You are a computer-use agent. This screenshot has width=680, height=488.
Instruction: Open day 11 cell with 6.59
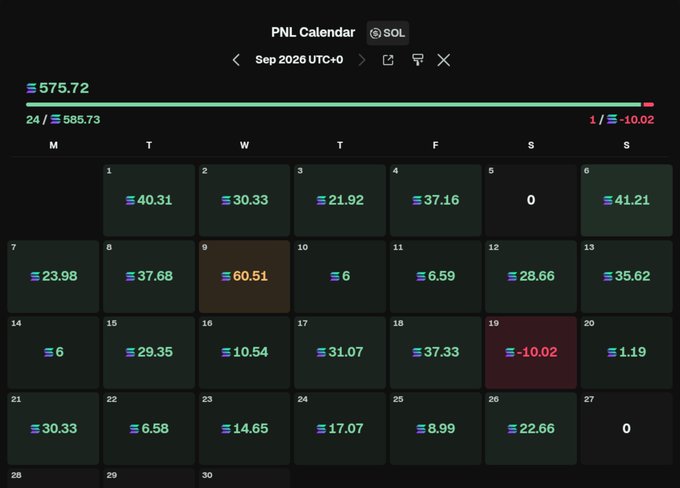coord(435,276)
